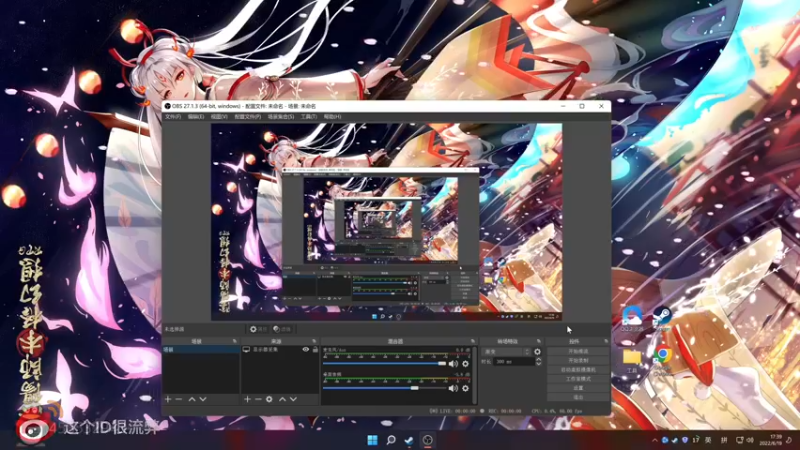The image size is (800, 450).
Task: Open the Help menu in OBS
Action: coord(332,117)
